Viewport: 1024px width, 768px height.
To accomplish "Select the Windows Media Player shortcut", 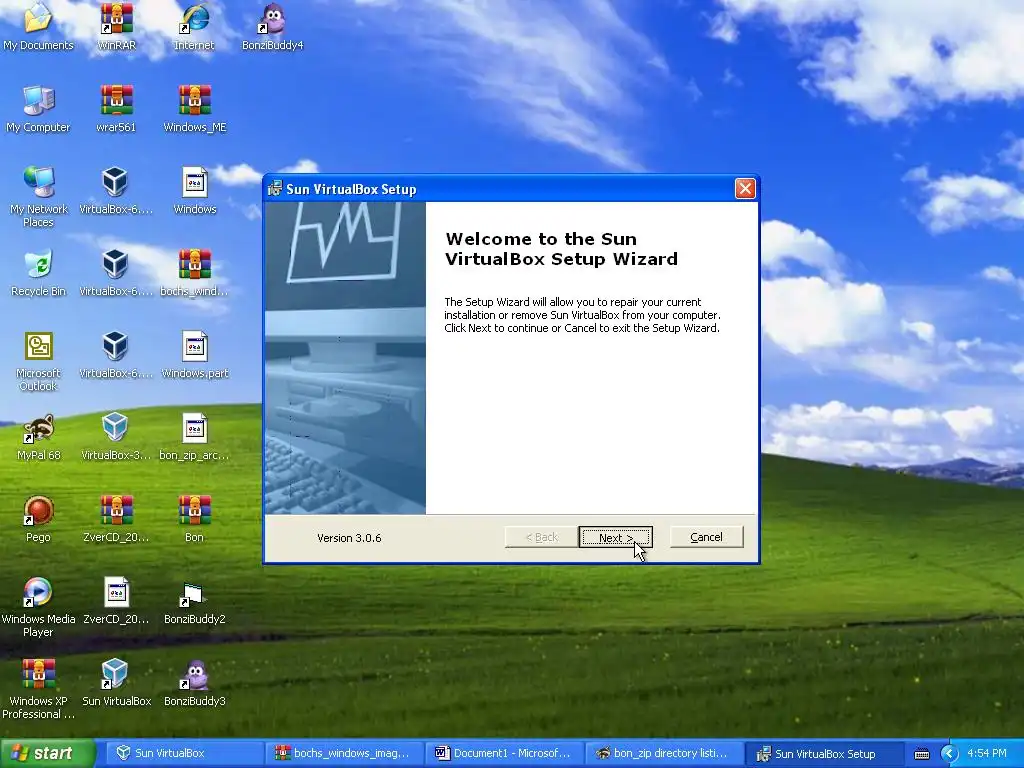I will pos(38,607).
